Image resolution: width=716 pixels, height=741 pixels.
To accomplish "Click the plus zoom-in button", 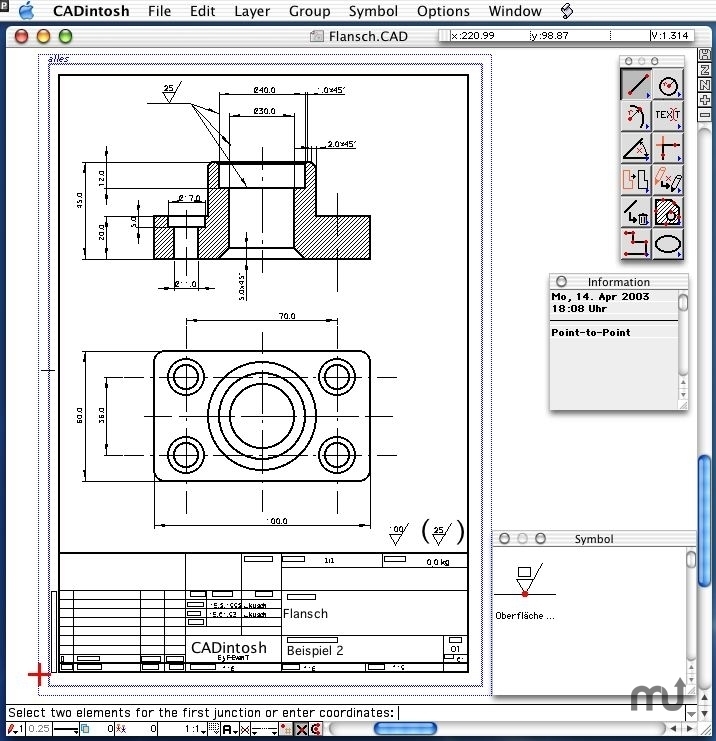I will coord(706,101).
